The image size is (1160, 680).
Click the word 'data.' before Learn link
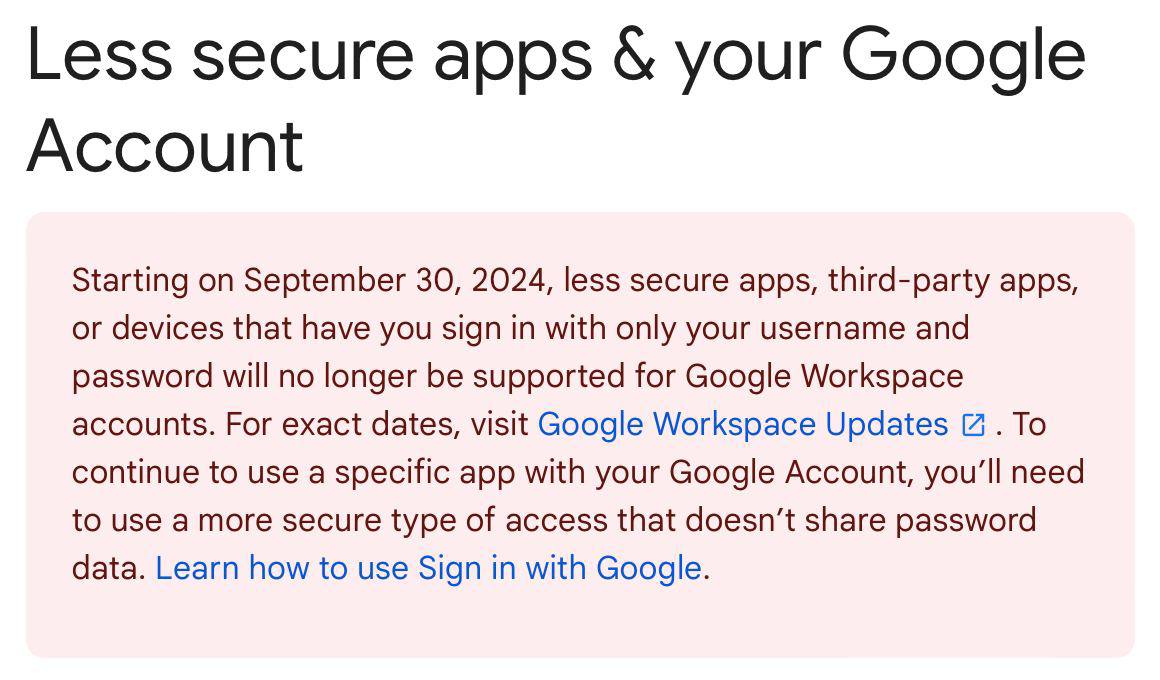pos(110,568)
